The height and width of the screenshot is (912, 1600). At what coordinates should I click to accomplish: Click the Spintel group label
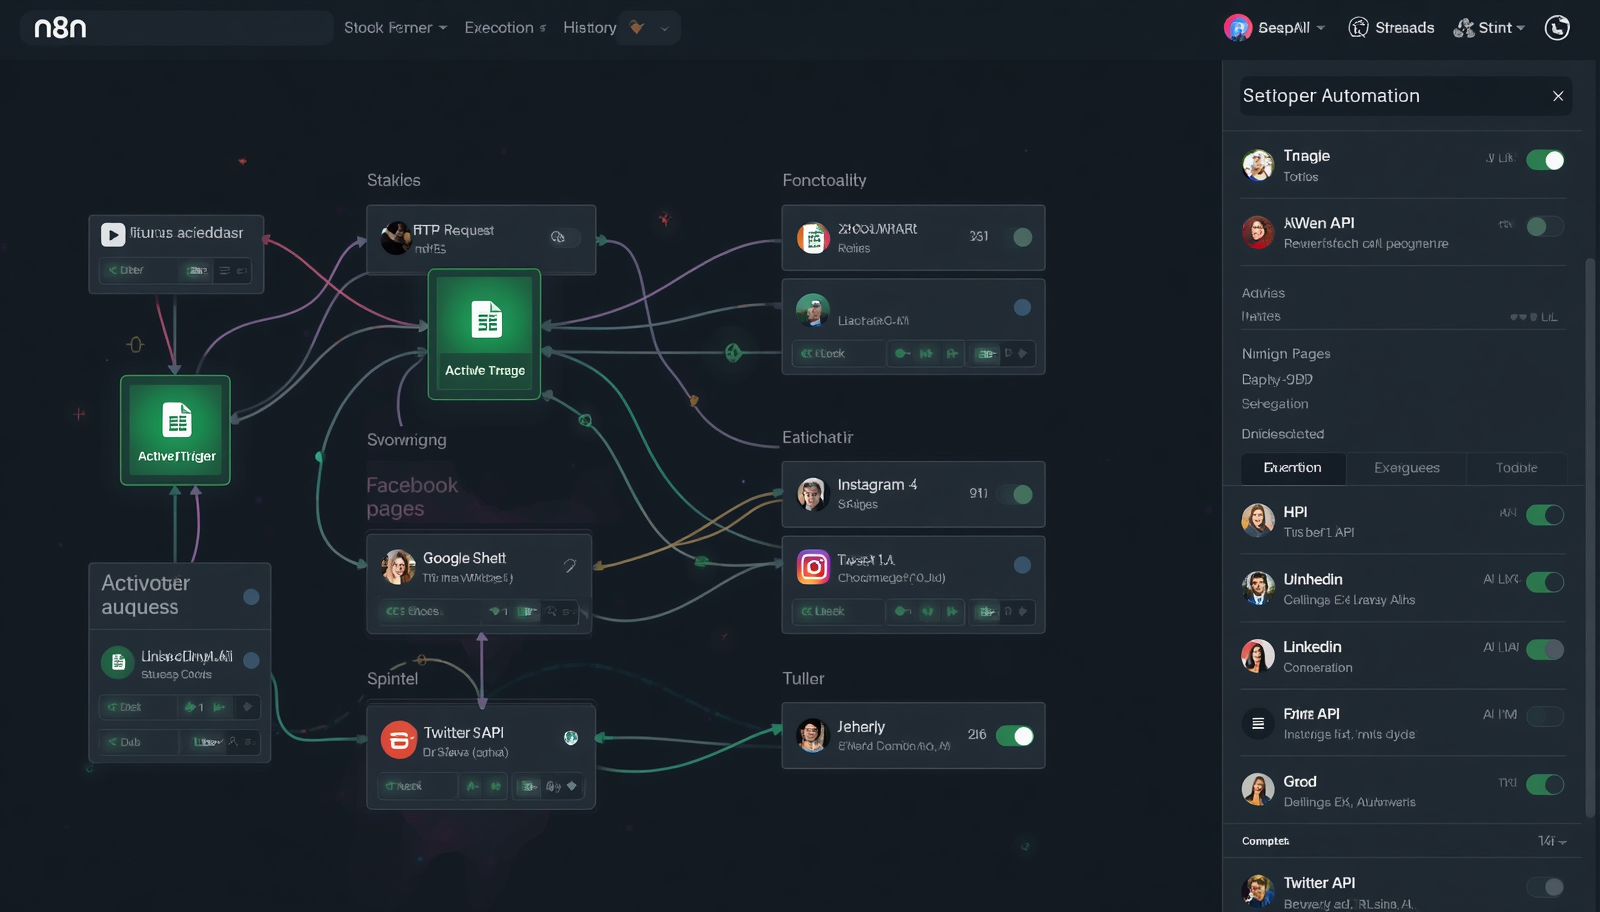pos(392,679)
